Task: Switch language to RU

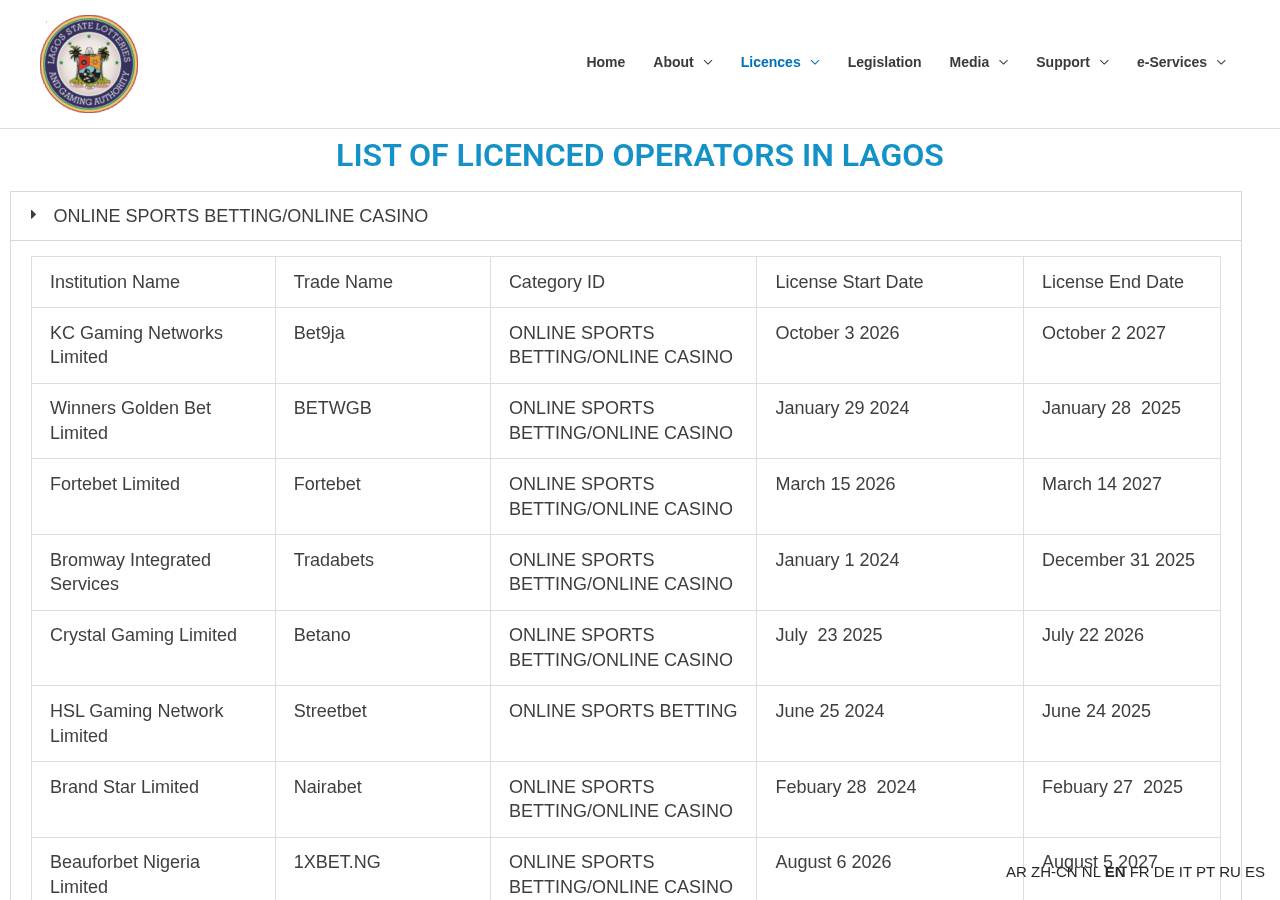Action: coord(1230,872)
